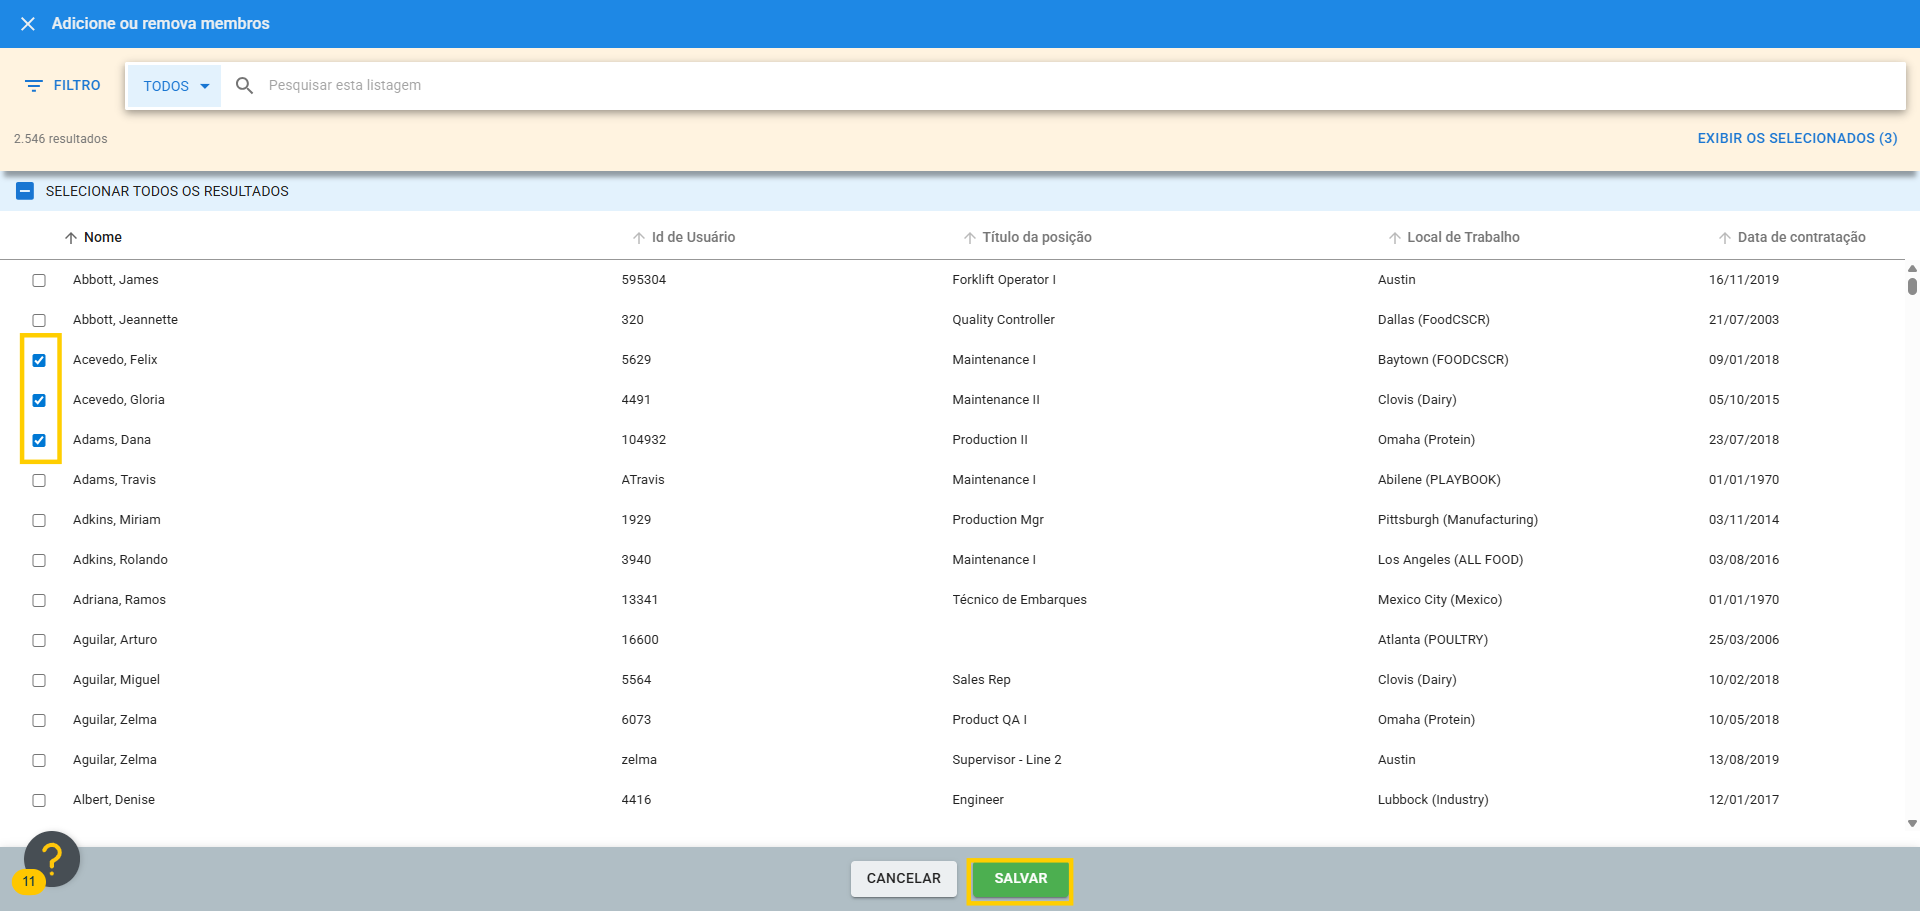1920x911 pixels.
Task: Sort by Data de contratação arrow
Action: coord(1724,238)
